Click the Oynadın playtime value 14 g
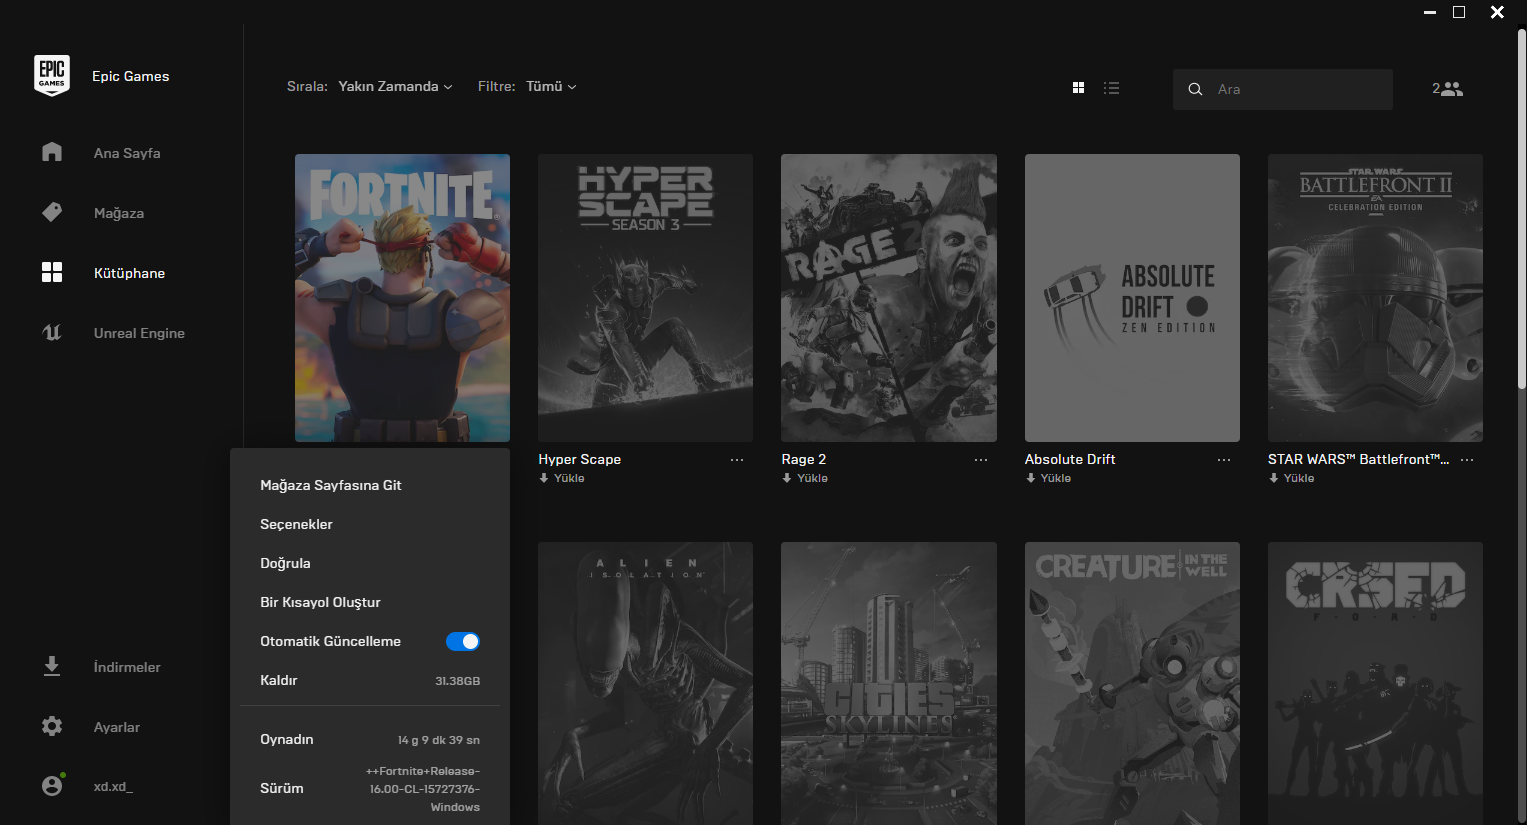This screenshot has height=825, width=1527. point(439,740)
